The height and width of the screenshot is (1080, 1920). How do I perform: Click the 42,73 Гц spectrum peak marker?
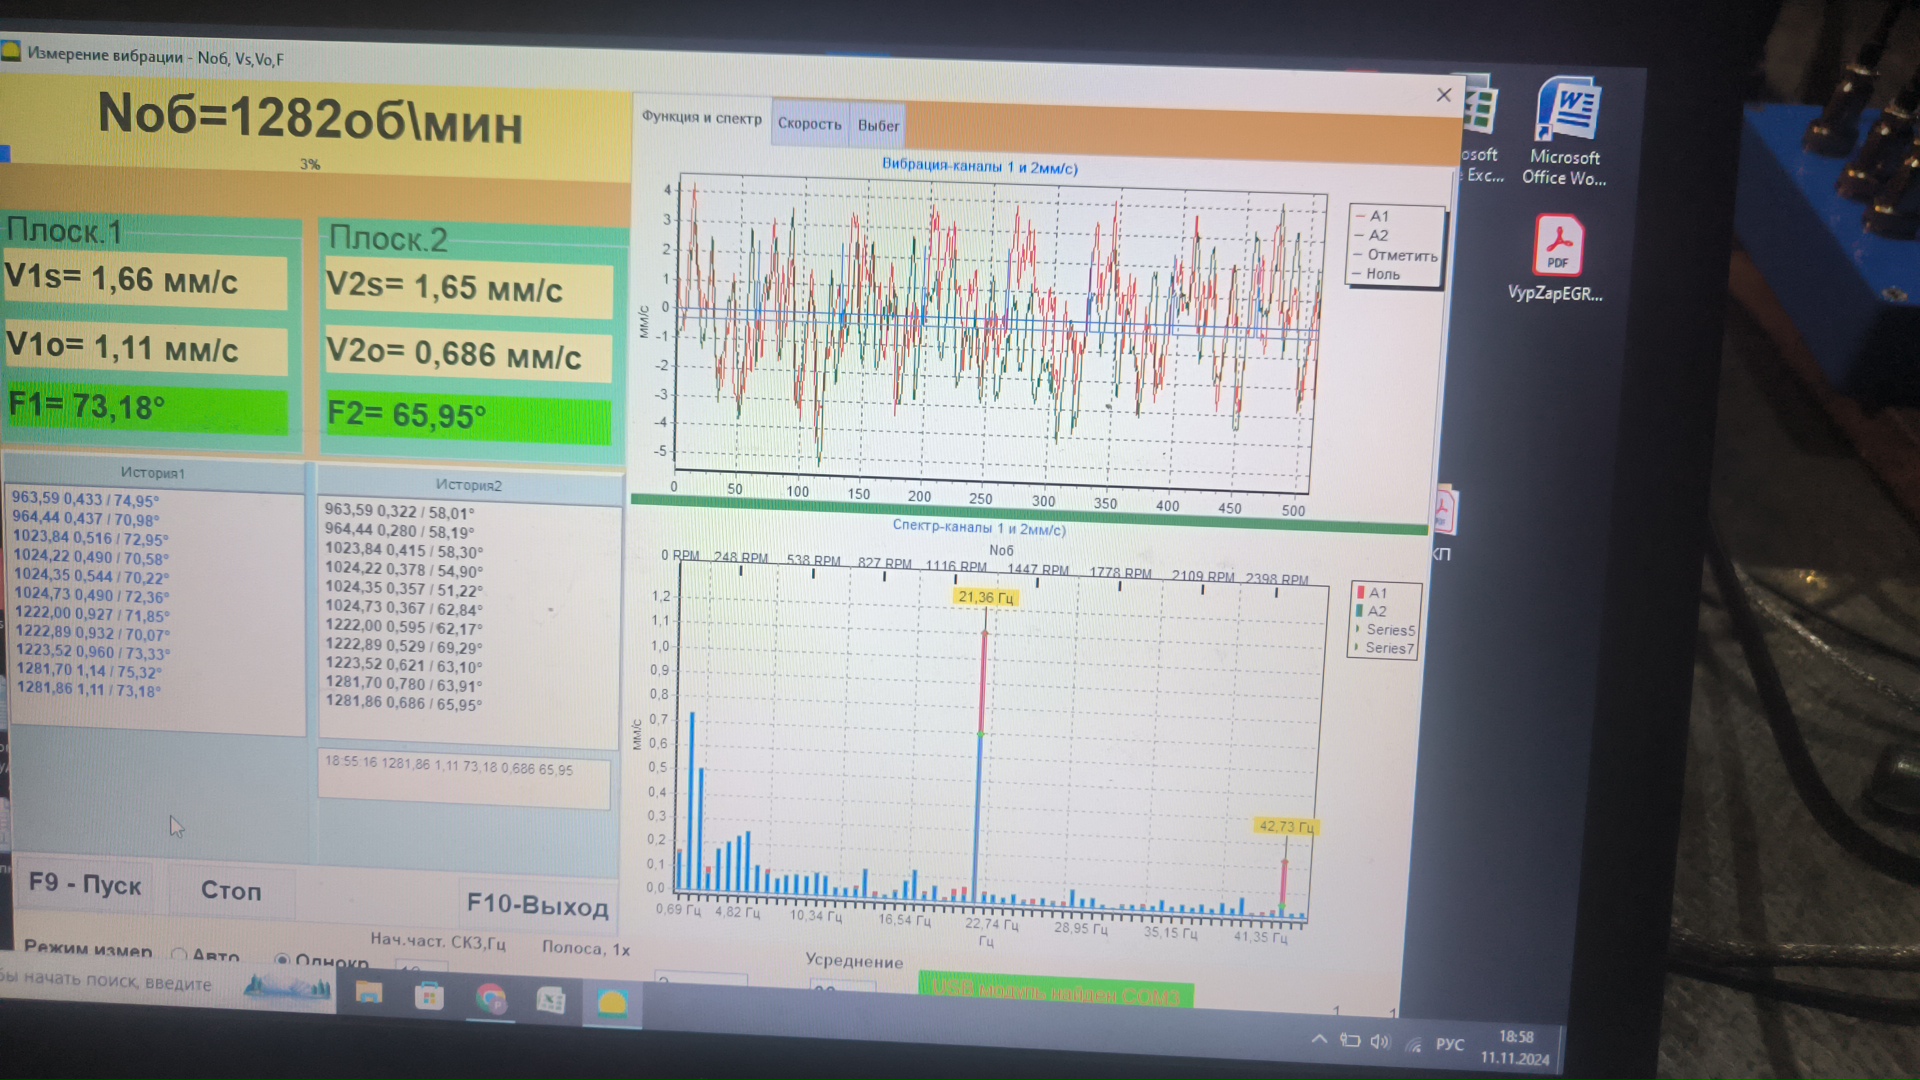pyautogui.click(x=1286, y=826)
